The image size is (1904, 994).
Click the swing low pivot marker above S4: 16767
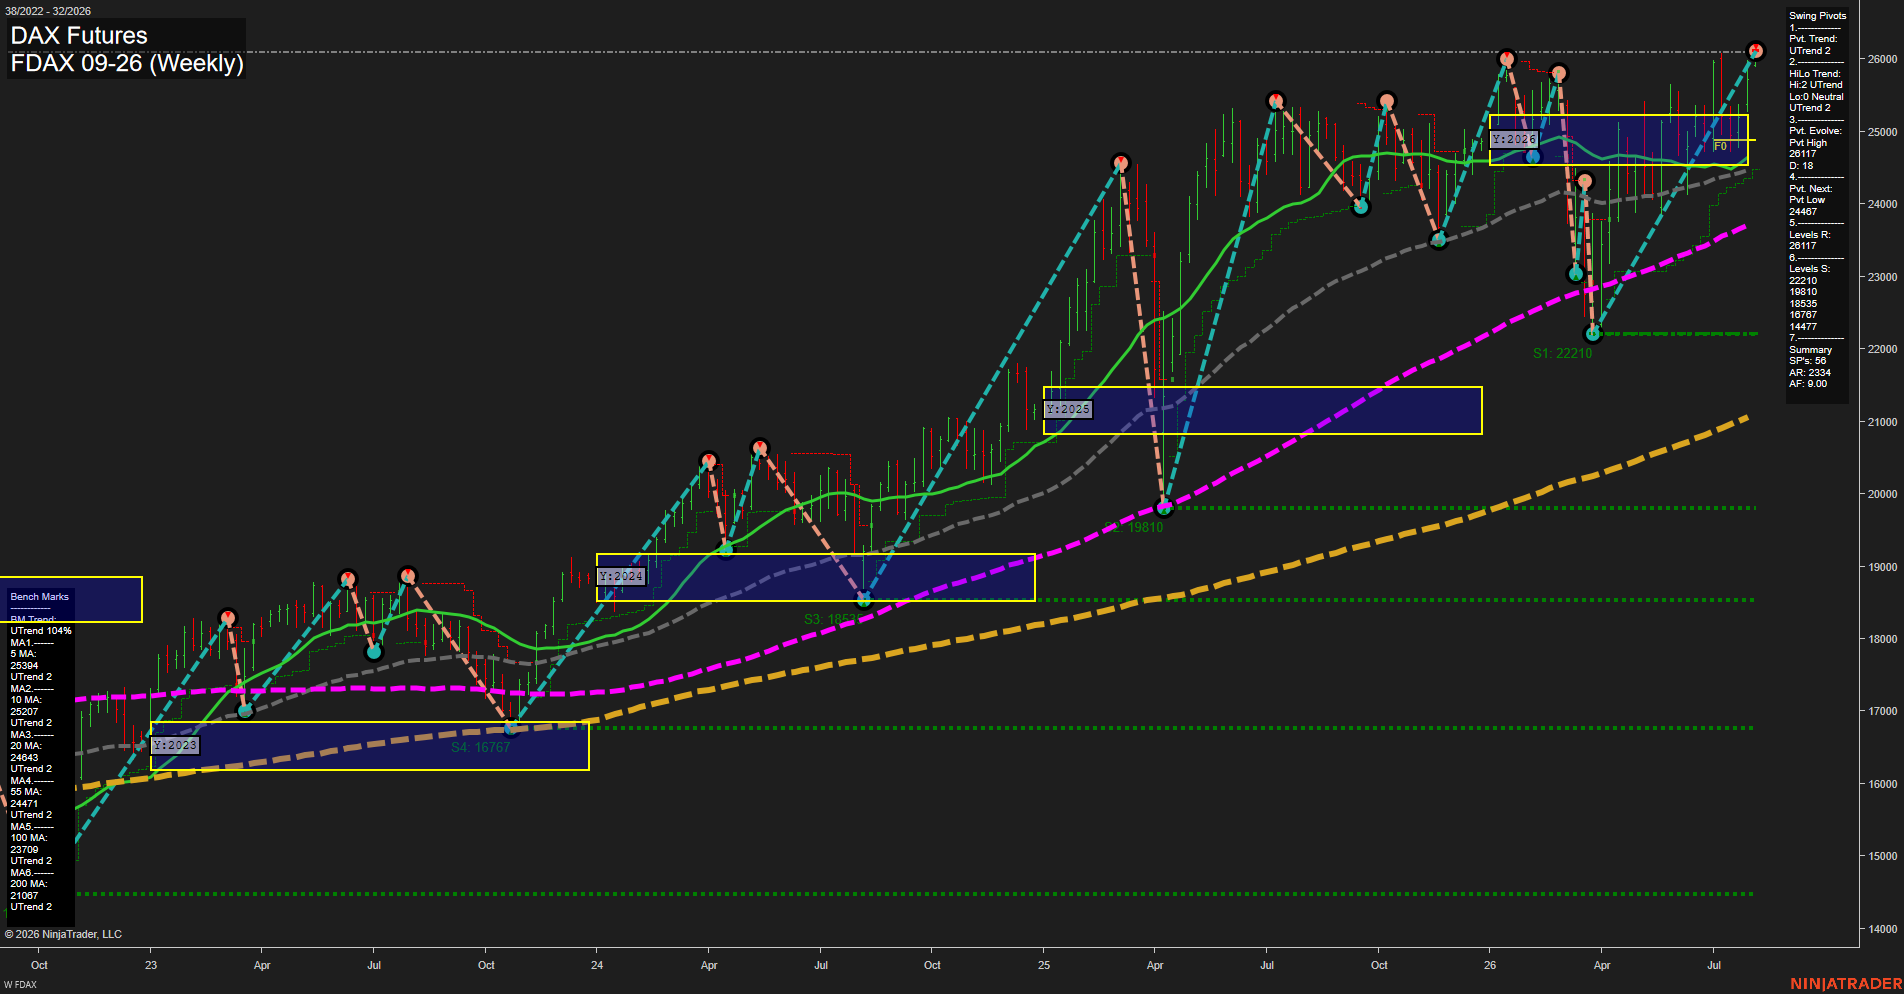511,728
